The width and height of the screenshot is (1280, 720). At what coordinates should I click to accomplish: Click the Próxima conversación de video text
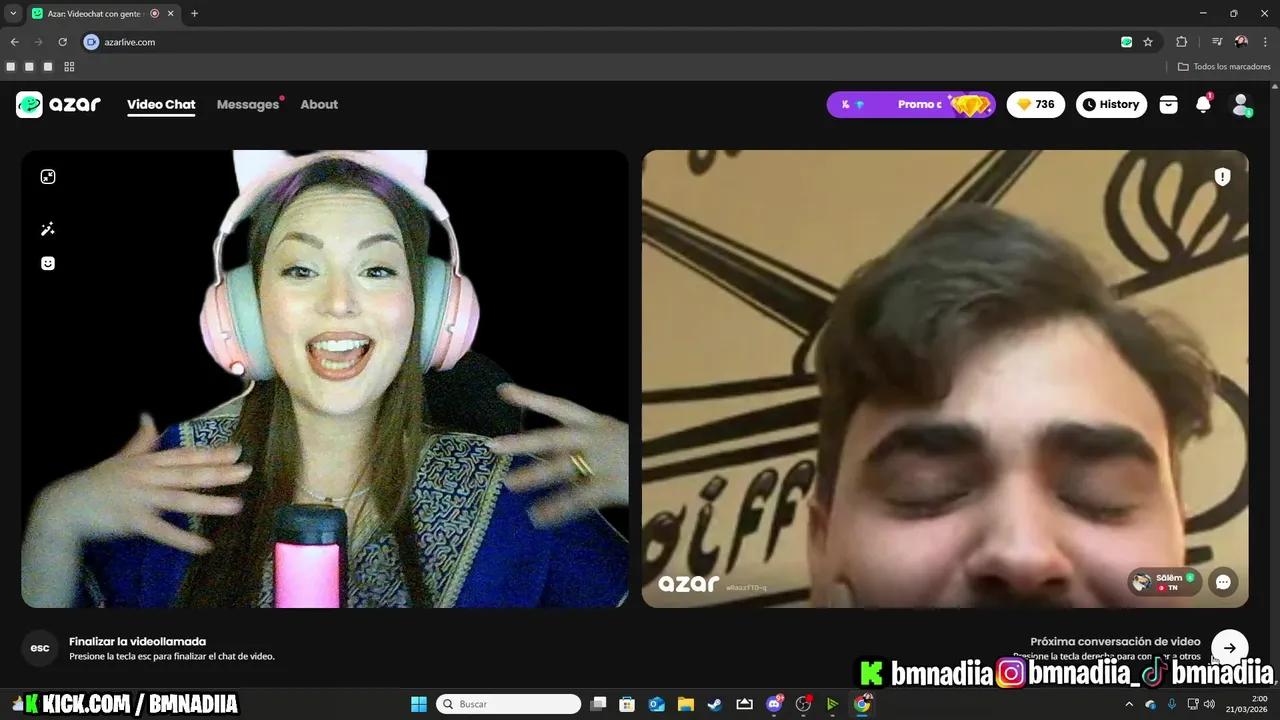[1115, 641]
